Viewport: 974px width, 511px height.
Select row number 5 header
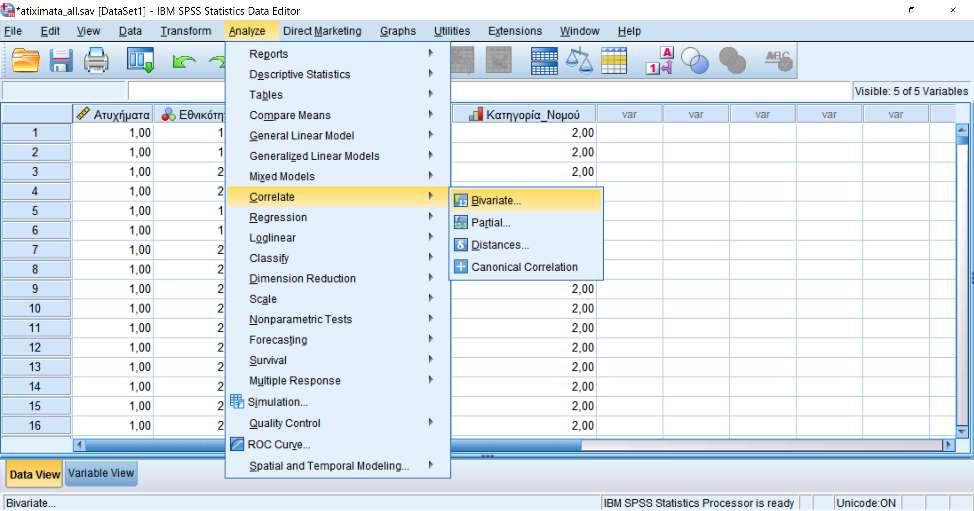36,210
